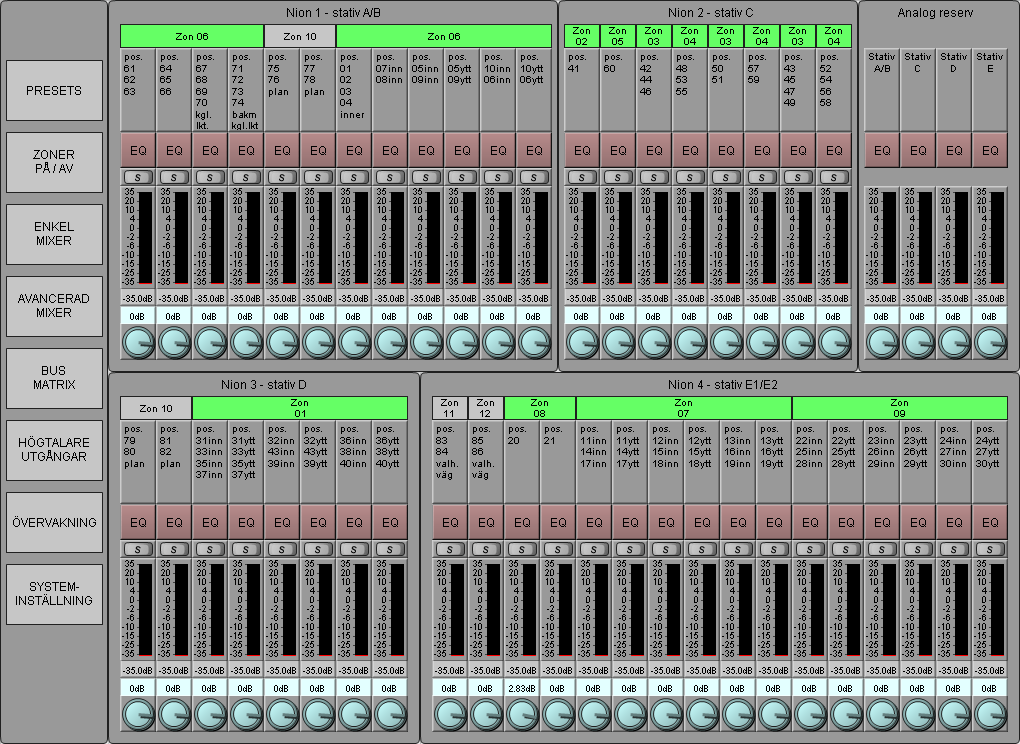The width and height of the screenshot is (1020, 744).
Task: Open the ÖVERVAKNING page
Action: point(54,522)
